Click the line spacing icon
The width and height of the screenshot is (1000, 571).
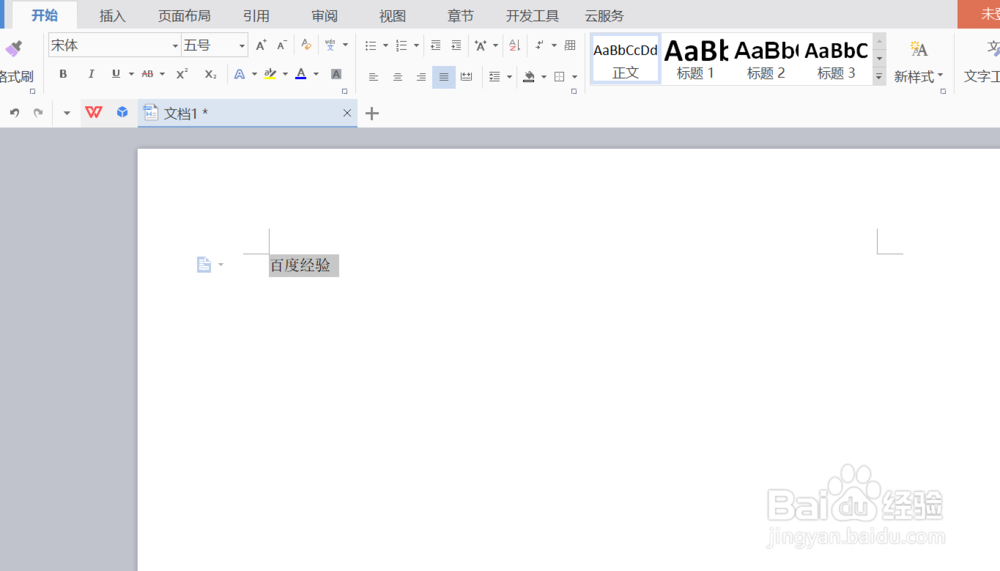tap(494, 77)
